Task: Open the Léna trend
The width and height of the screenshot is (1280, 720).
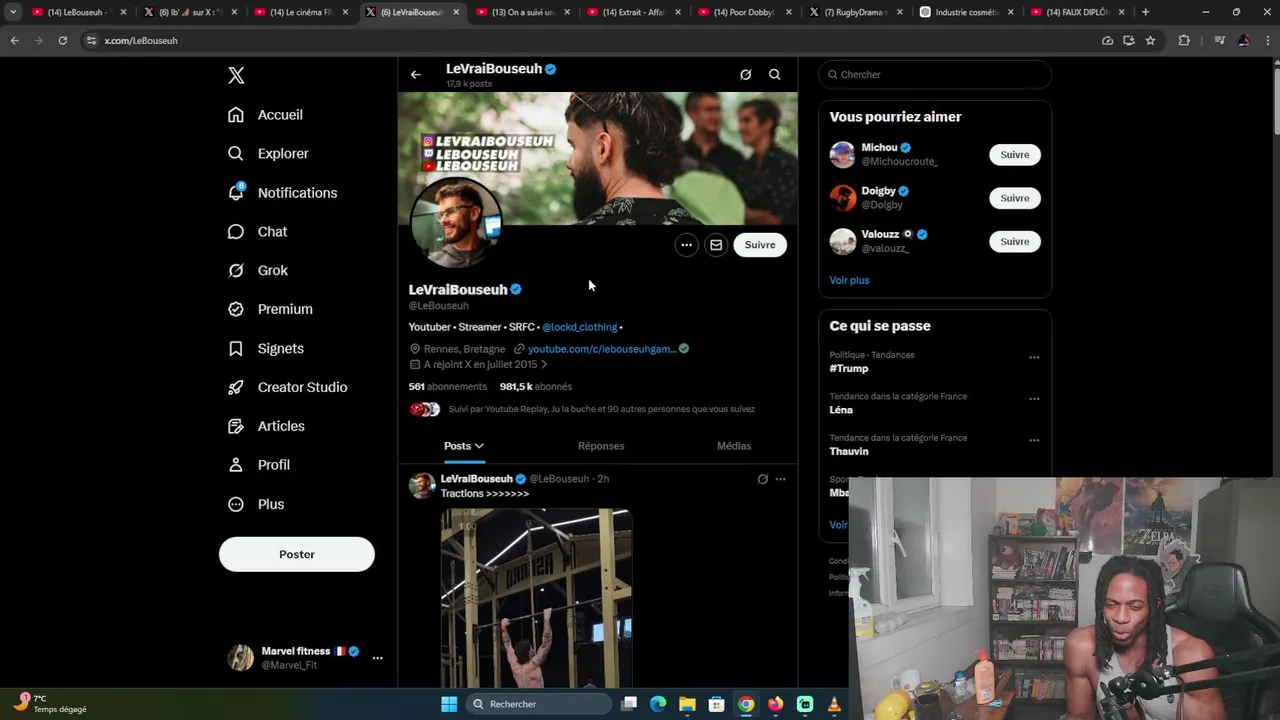Action: [x=841, y=410]
